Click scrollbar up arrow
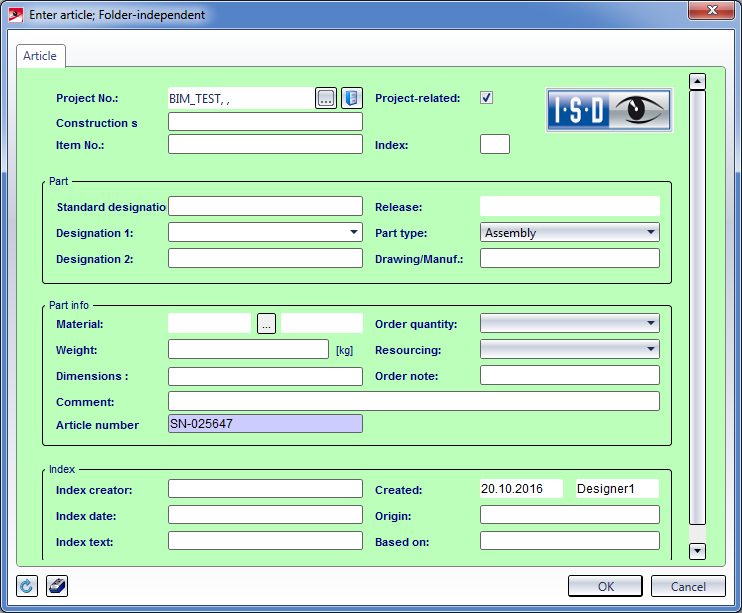 tap(698, 82)
